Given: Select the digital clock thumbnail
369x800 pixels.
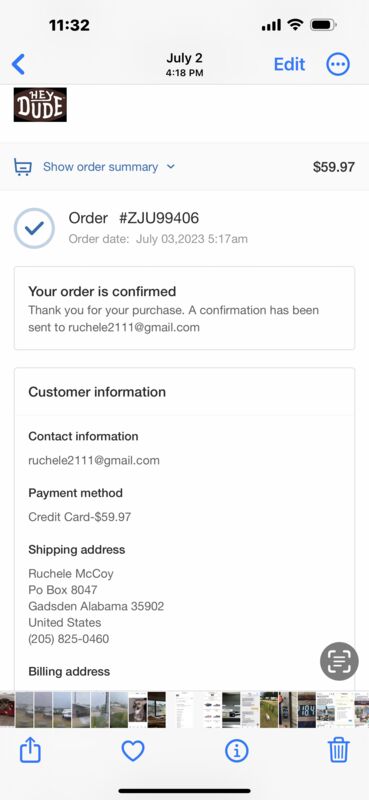Looking at the screenshot, I should point(307,710).
